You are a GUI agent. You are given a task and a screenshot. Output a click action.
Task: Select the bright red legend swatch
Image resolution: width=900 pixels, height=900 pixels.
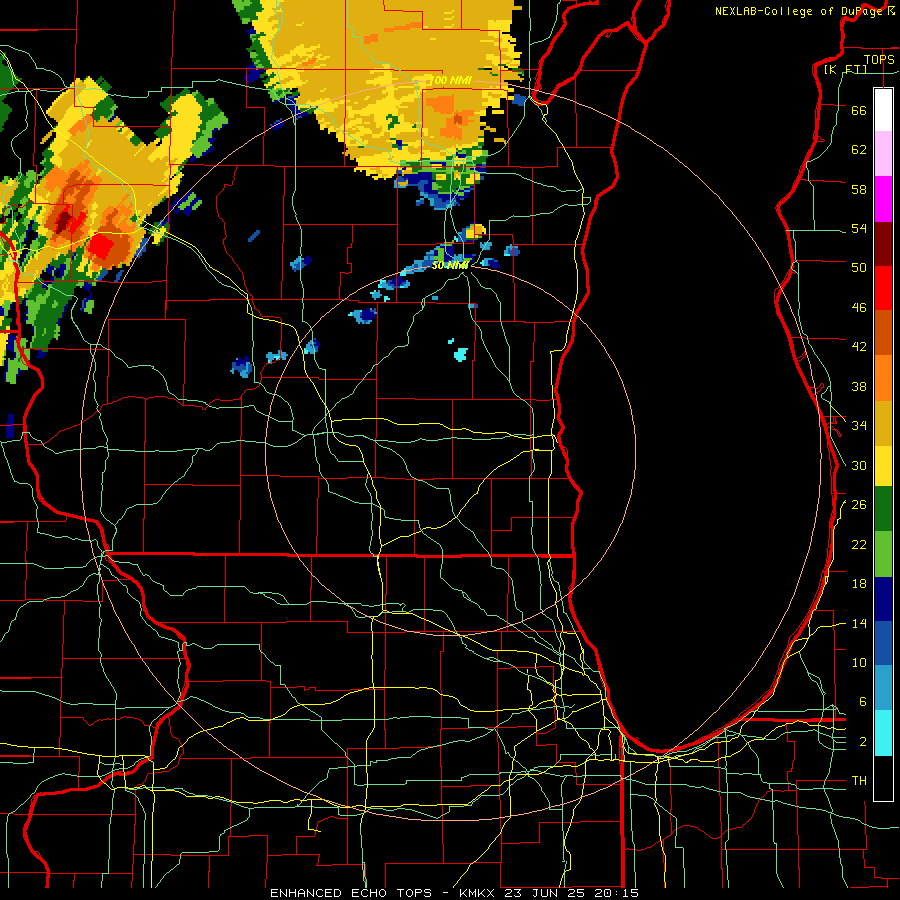click(883, 288)
